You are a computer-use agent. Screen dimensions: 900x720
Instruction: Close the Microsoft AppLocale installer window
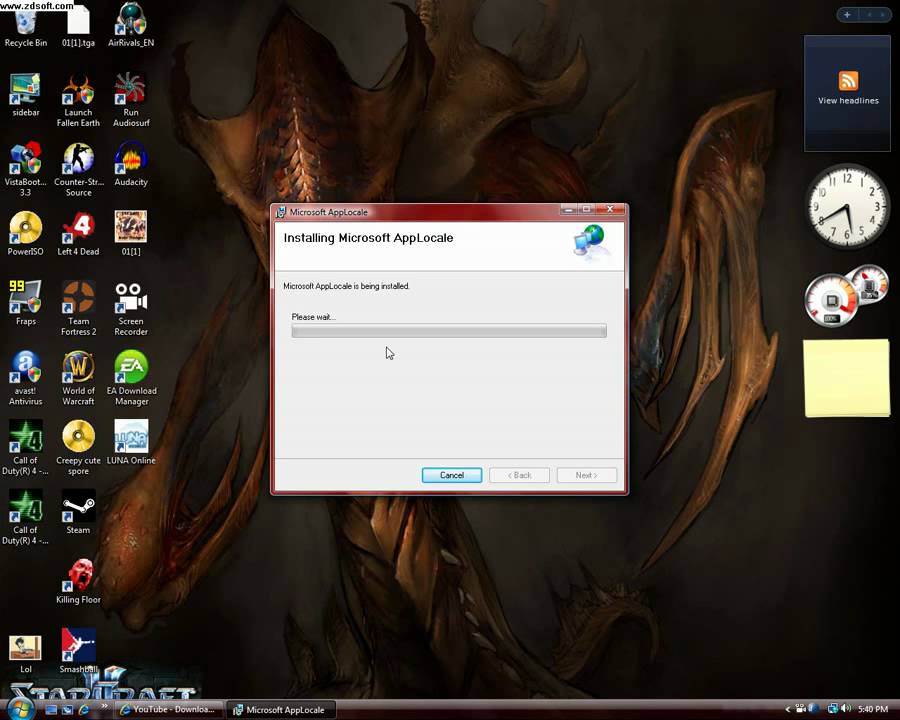pos(610,210)
